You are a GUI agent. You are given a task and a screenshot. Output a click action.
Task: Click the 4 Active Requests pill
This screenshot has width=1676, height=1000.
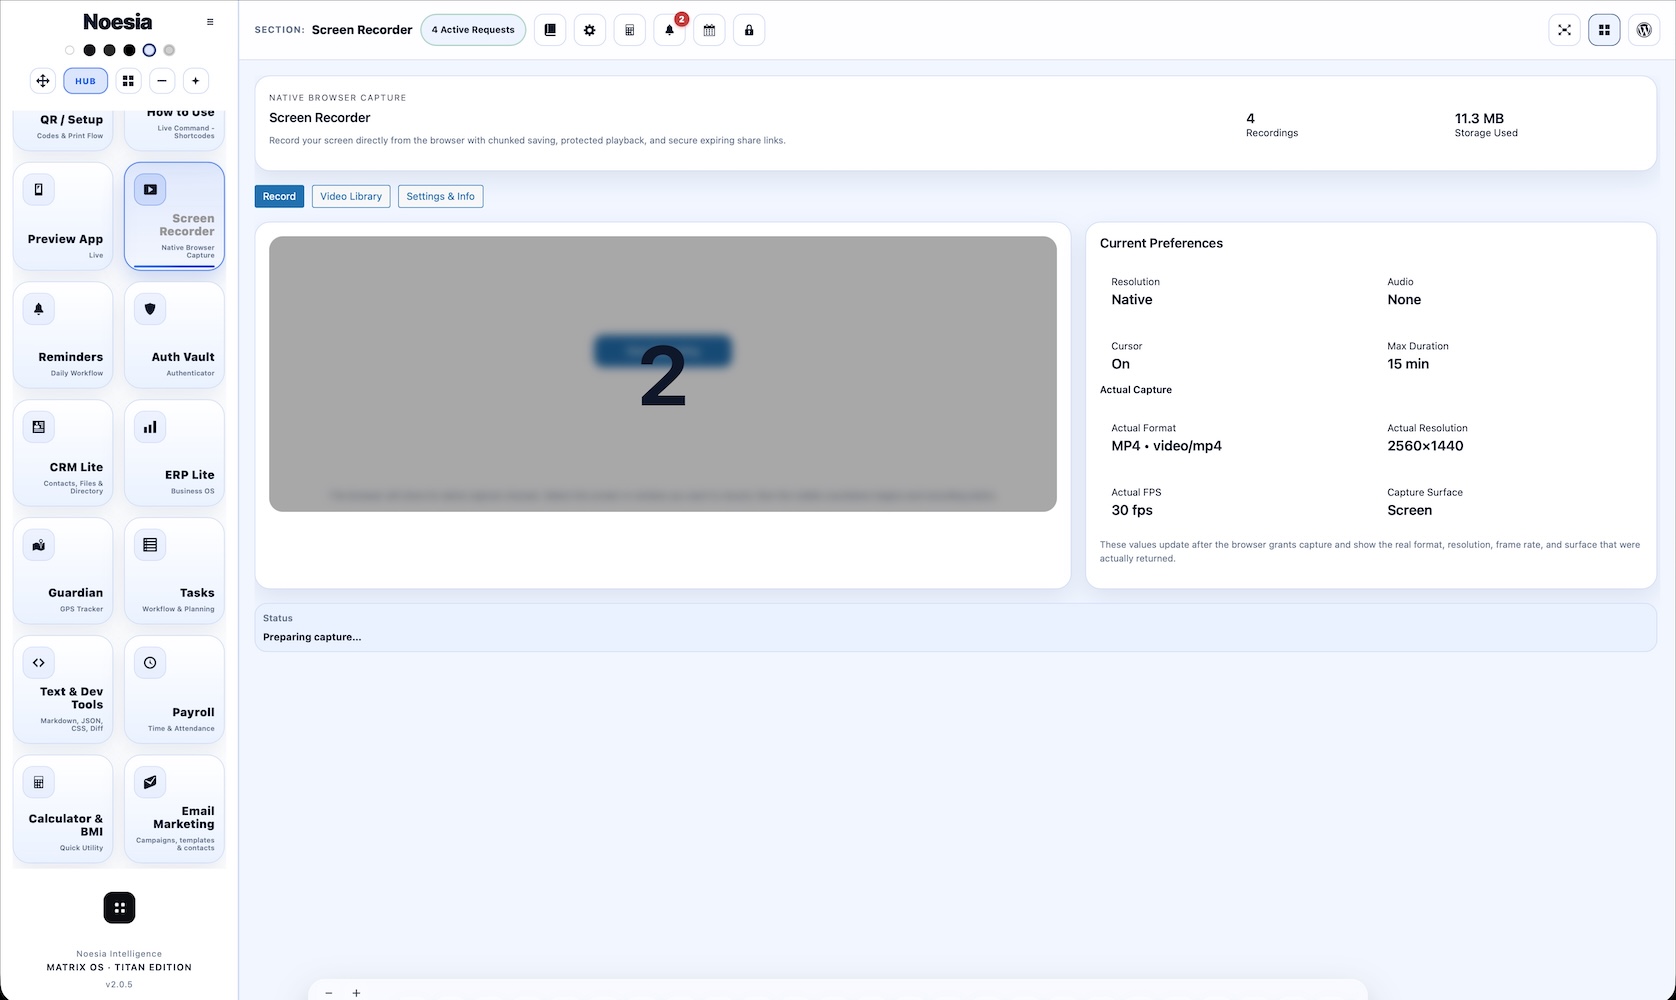473,30
